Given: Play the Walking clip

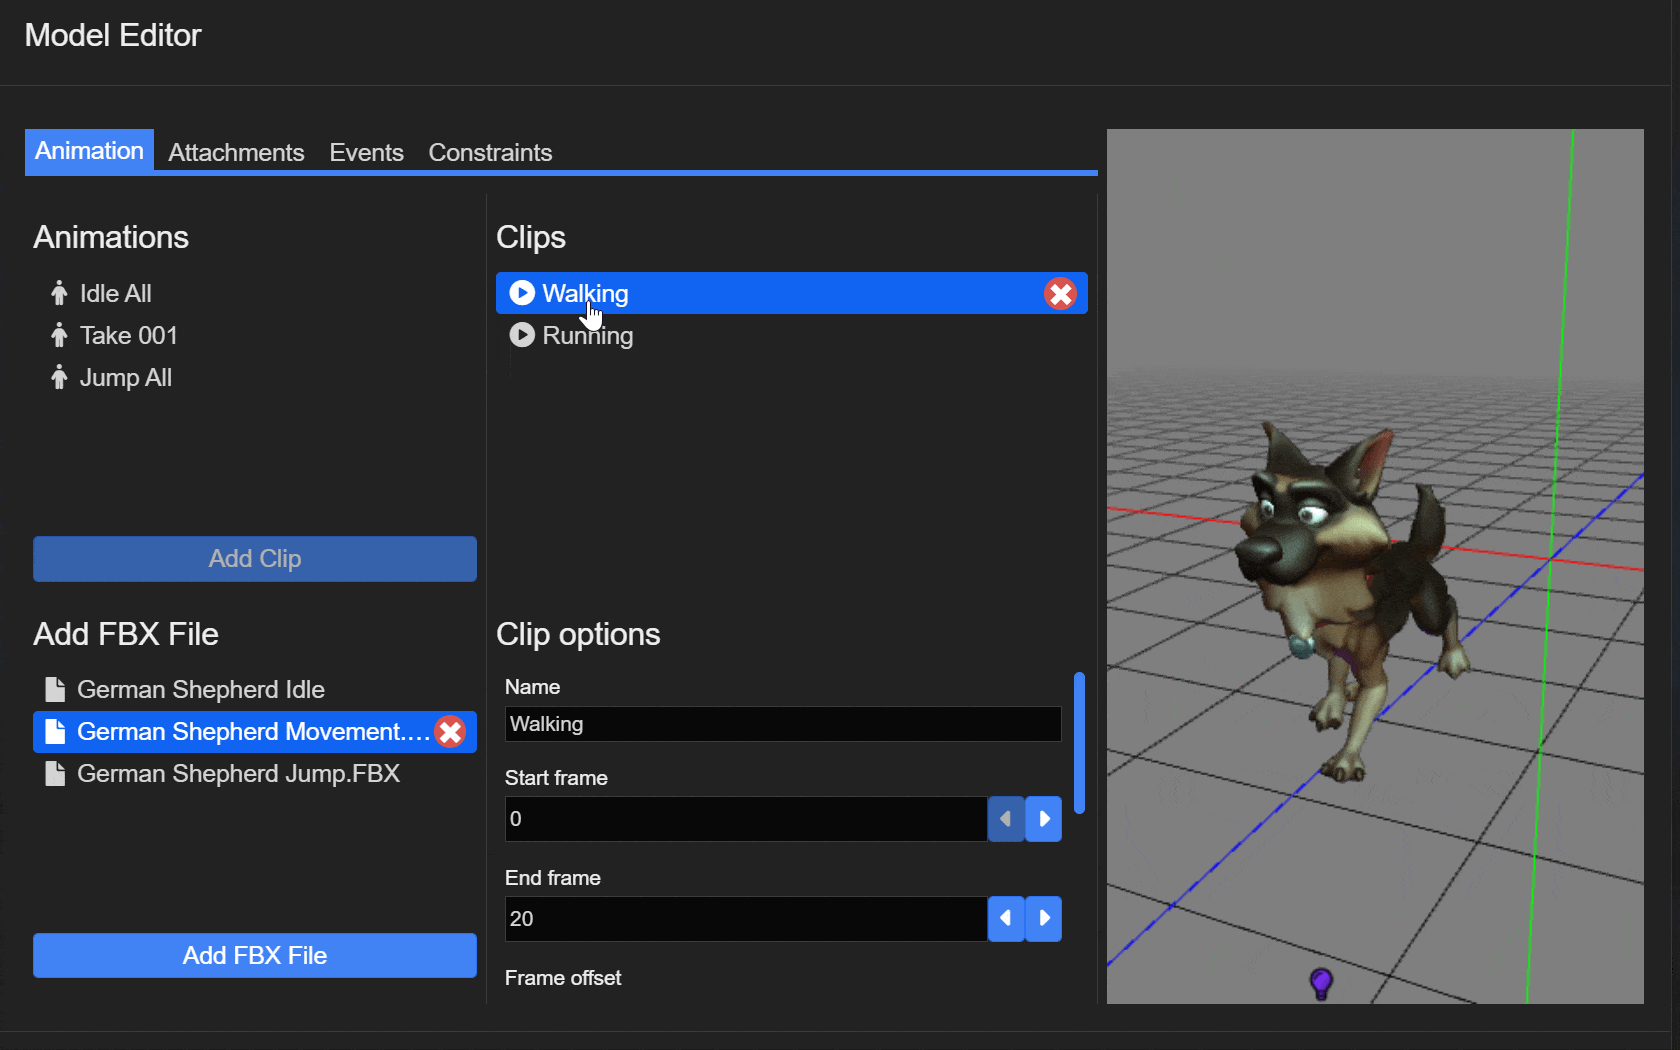Looking at the screenshot, I should click(x=522, y=293).
